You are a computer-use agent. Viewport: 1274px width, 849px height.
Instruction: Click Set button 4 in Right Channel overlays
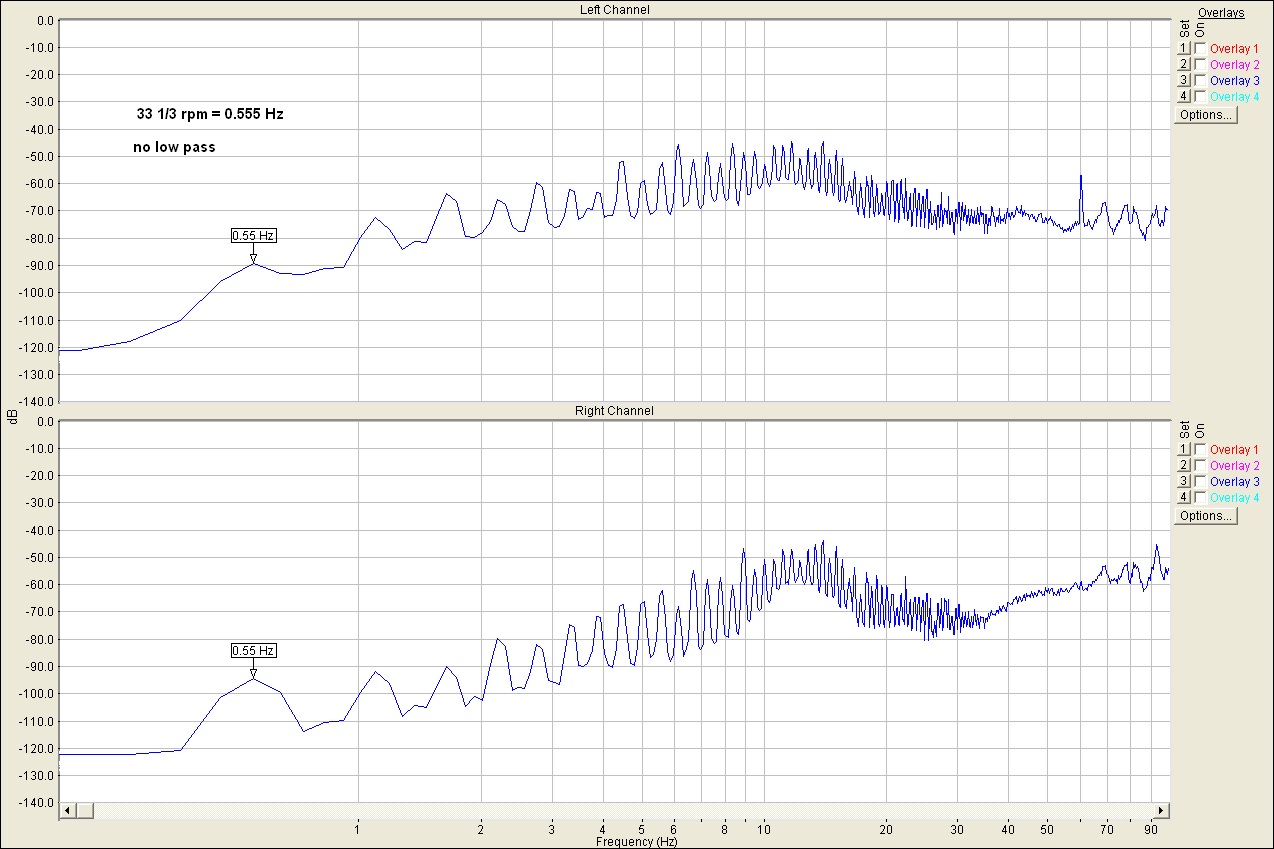1184,498
